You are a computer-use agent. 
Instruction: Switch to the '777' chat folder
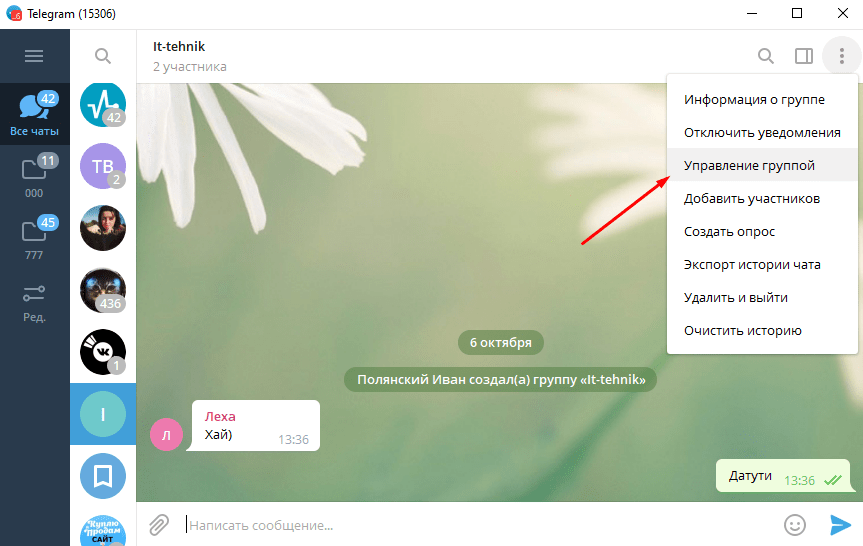[34, 240]
